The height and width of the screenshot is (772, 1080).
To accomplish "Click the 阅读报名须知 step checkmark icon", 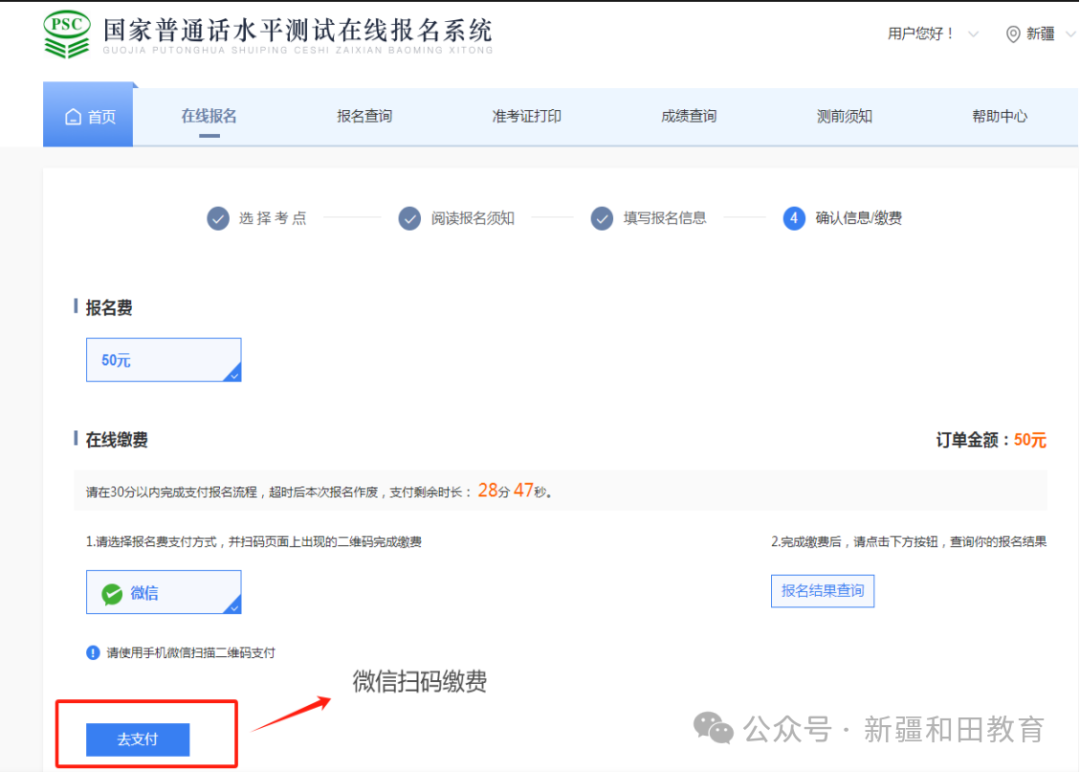I will pyautogui.click(x=410, y=218).
